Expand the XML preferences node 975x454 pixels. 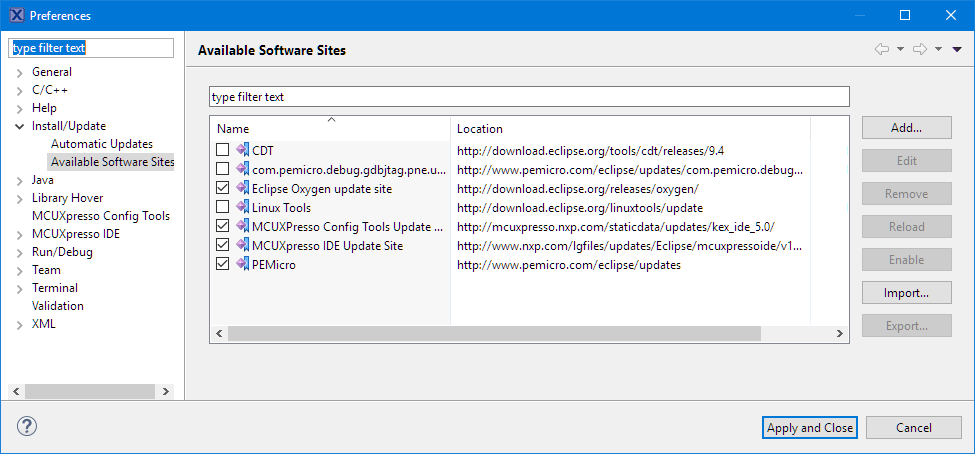click(21, 325)
